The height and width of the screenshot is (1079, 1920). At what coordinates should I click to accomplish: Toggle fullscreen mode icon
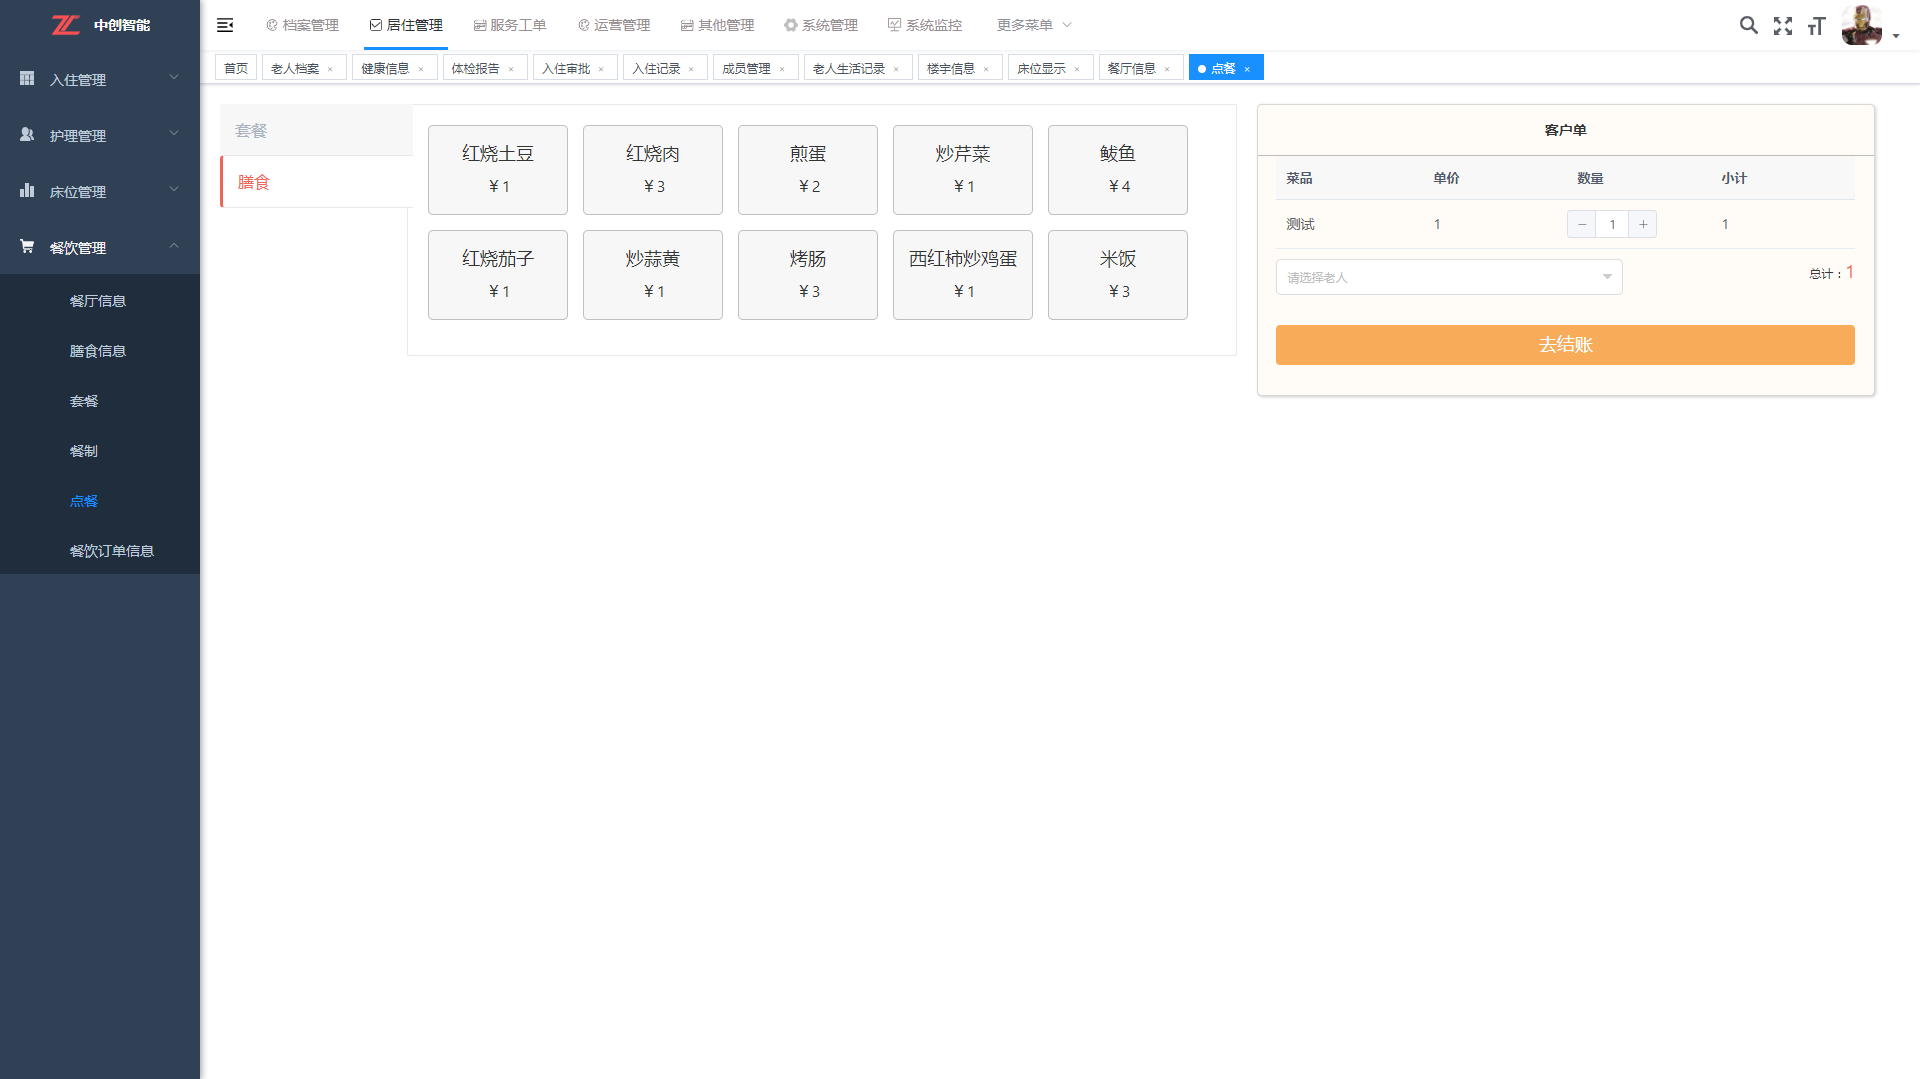tap(1783, 26)
